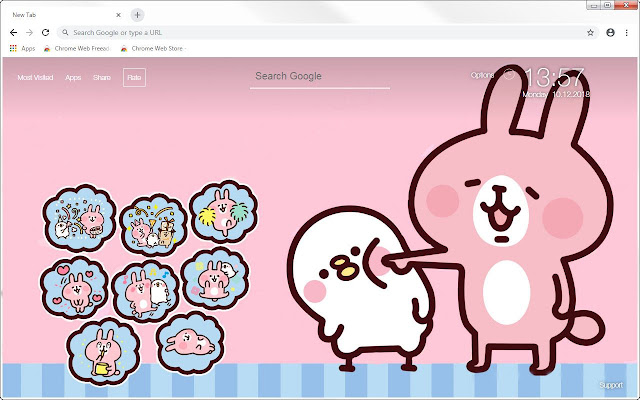Open a new tab with plus button
This screenshot has width=640, height=400.
tap(138, 15)
